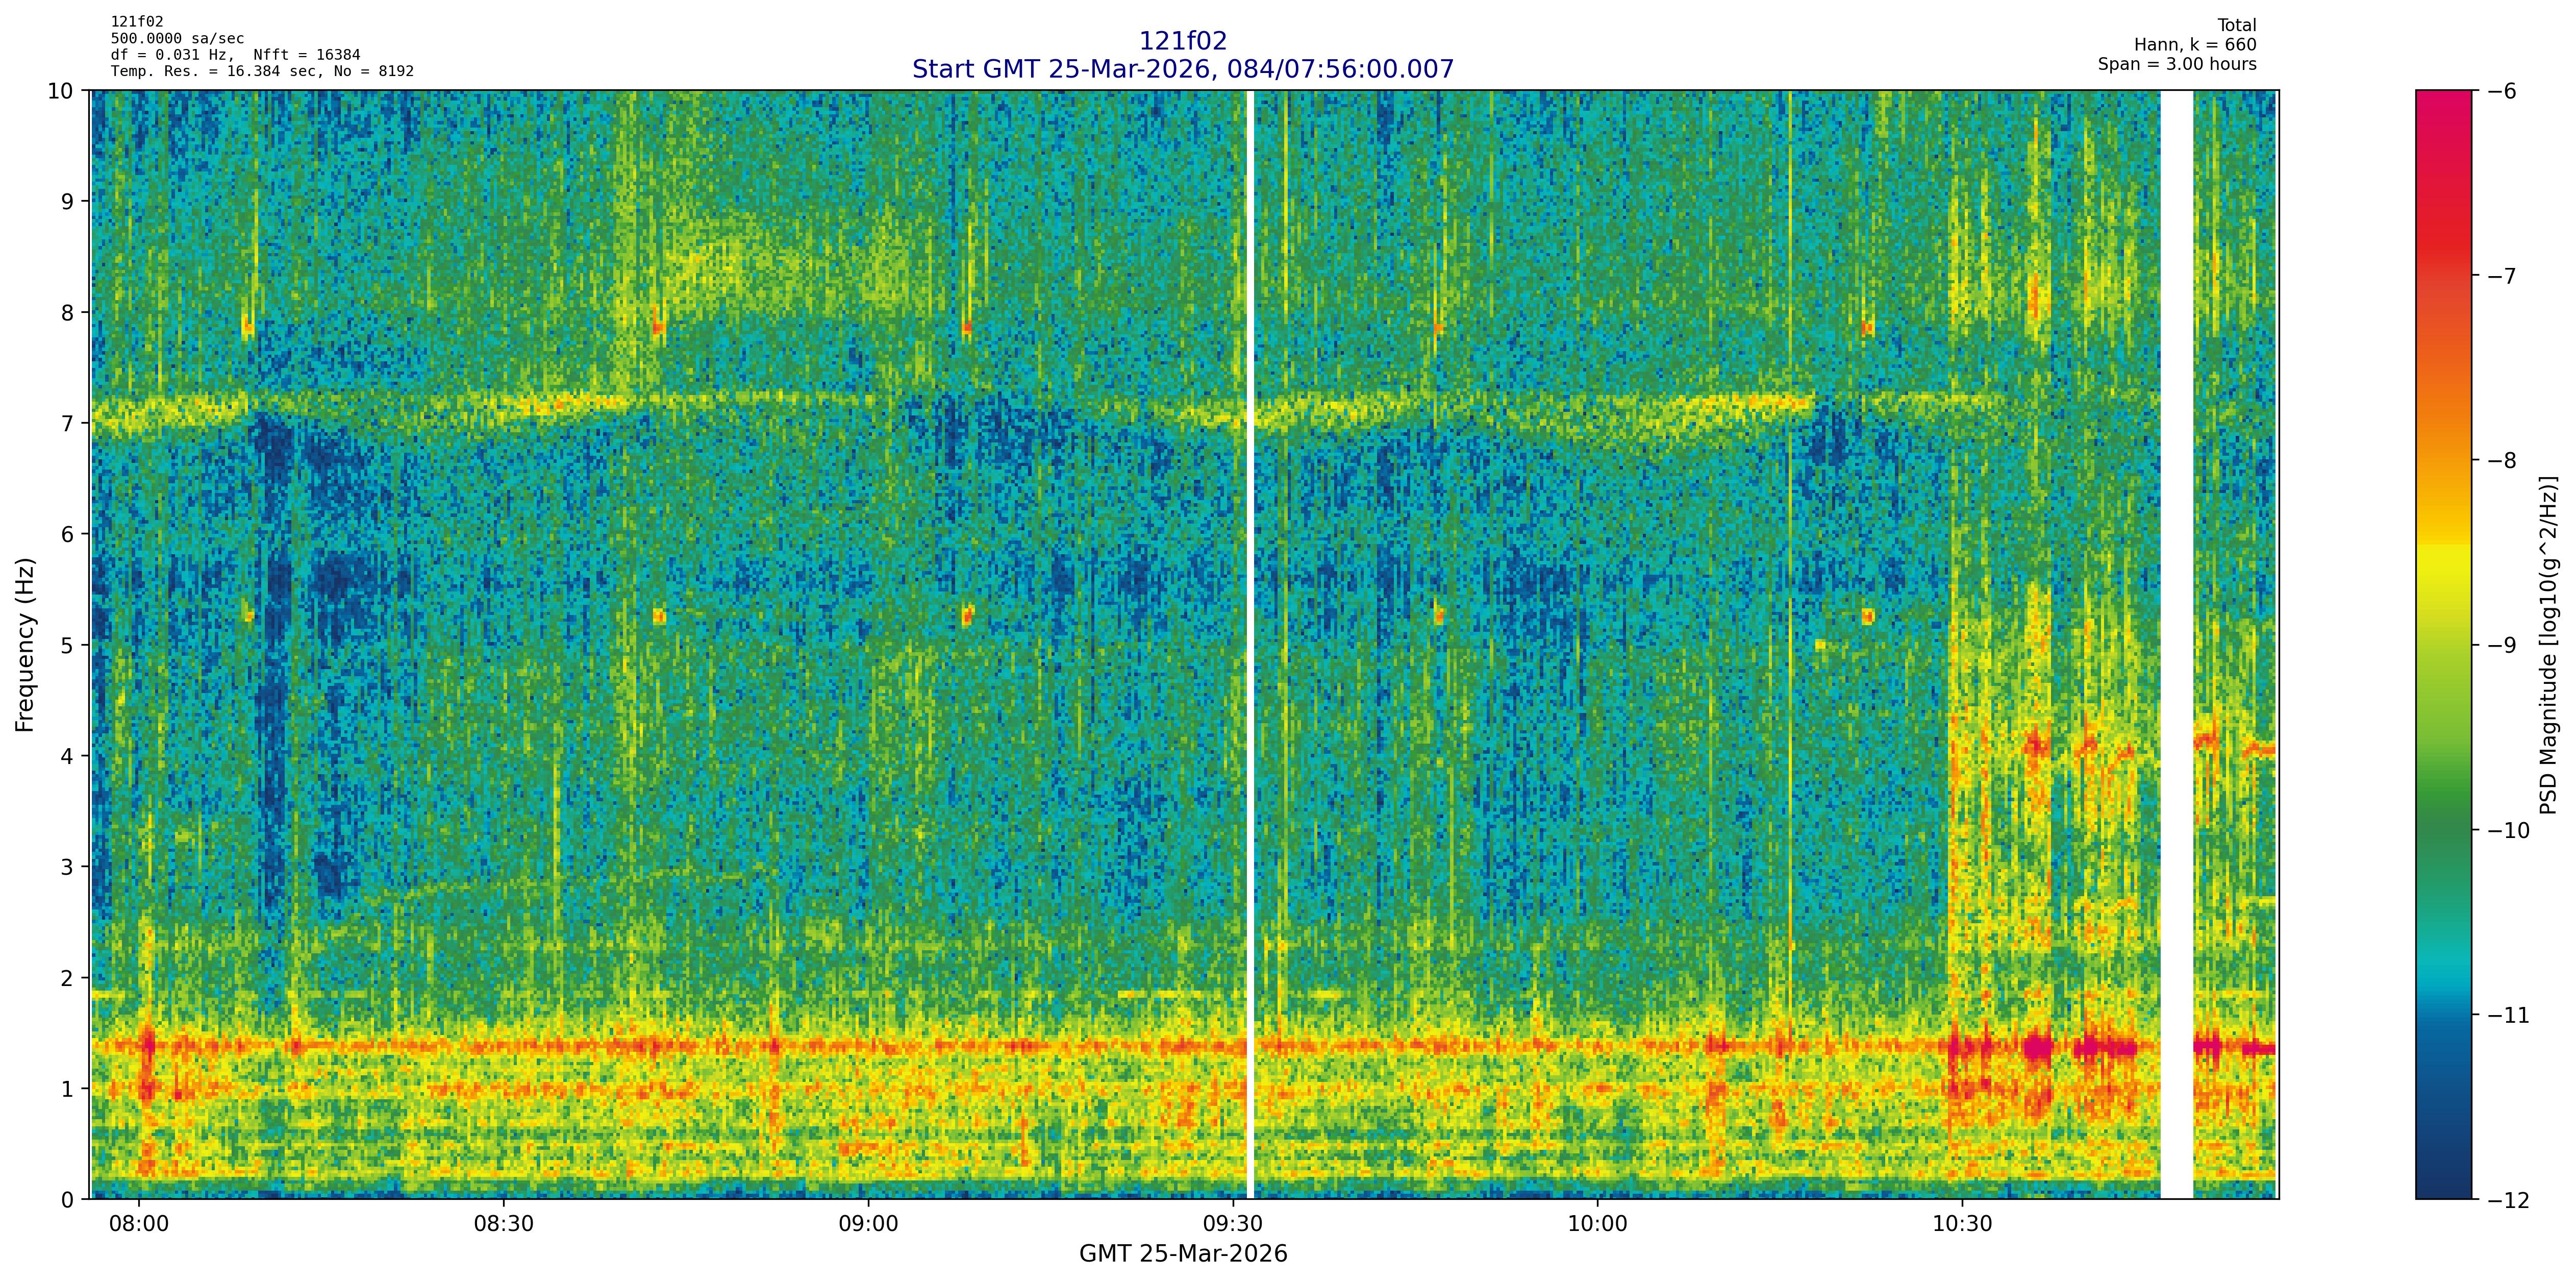The height and width of the screenshot is (1282, 2576).
Task: Click the 09:00 time axis tick label
Action: click(868, 1224)
